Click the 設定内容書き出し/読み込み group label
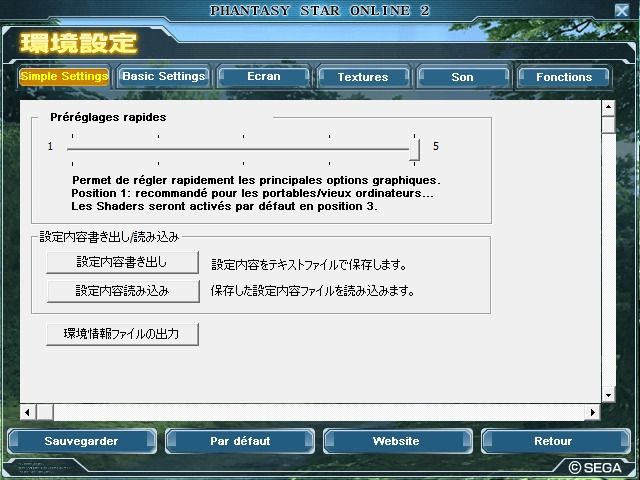The width and height of the screenshot is (640, 480). point(109,237)
